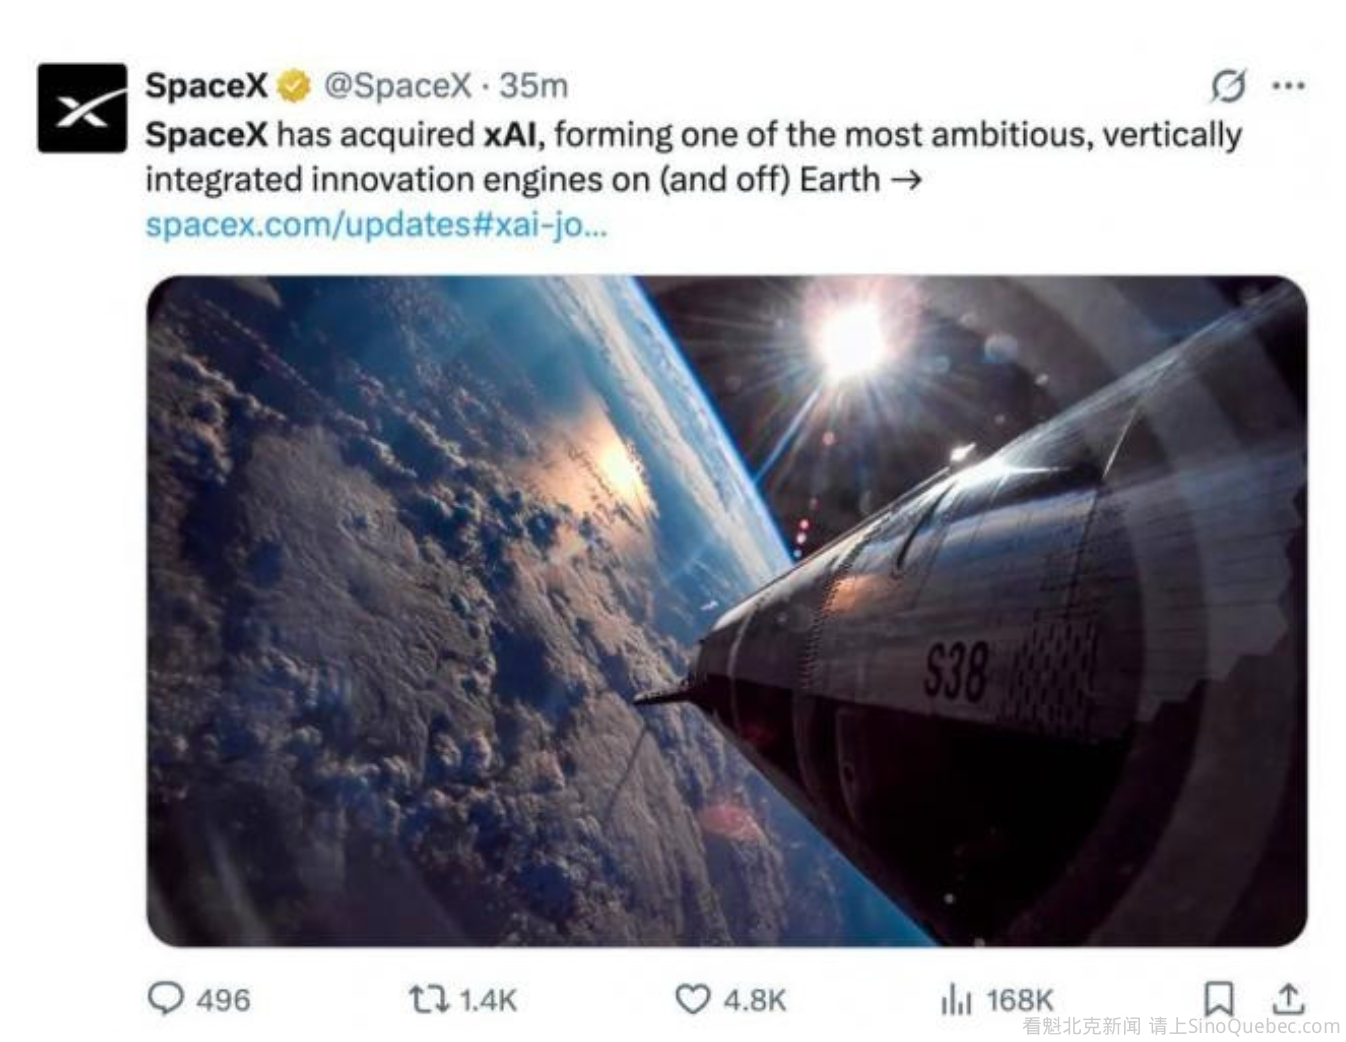Click the repost arrows icon
This screenshot has height=1042, width=1346.
[x=429, y=998]
